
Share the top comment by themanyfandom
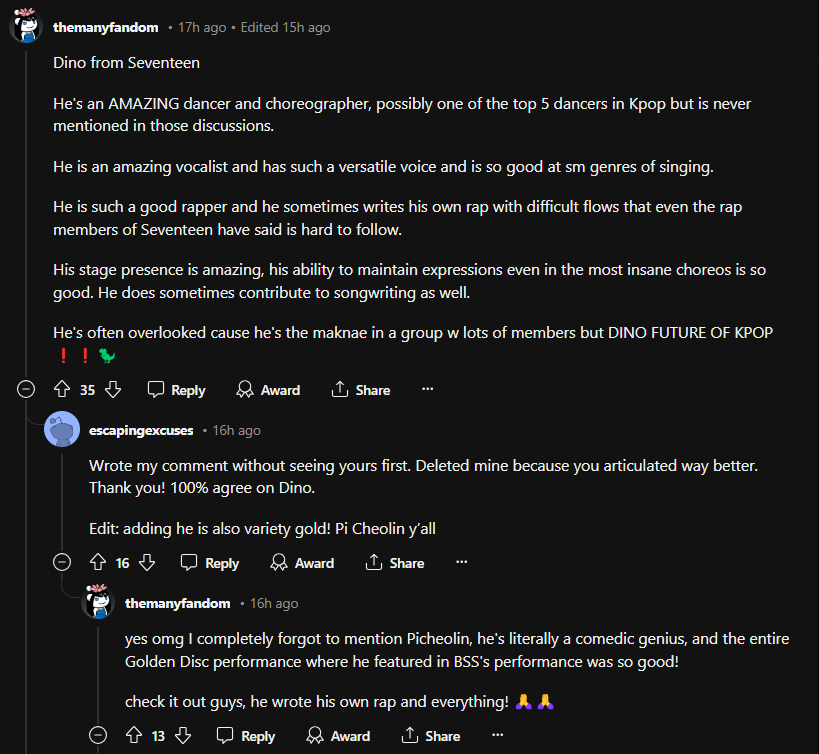[361, 390]
